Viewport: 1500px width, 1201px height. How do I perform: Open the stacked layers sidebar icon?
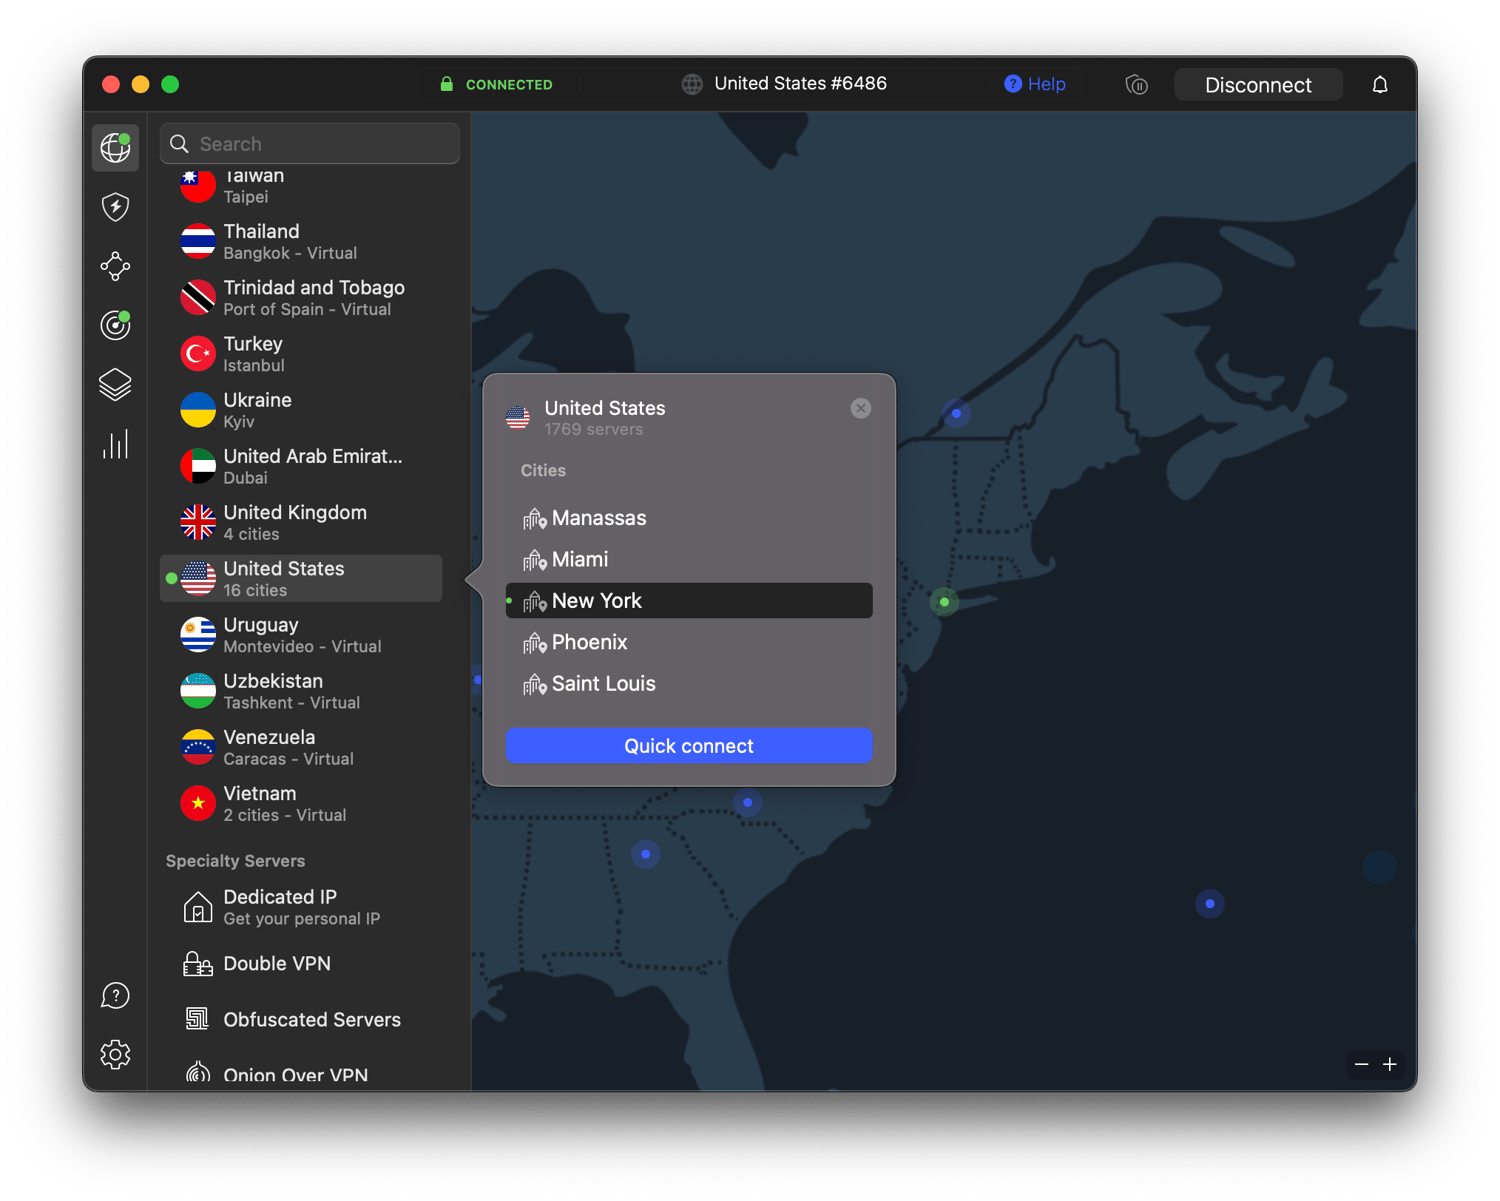[115, 385]
